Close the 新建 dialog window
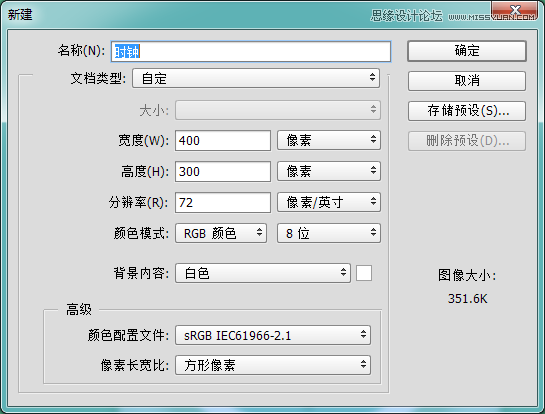 pyautogui.click(x=515, y=10)
